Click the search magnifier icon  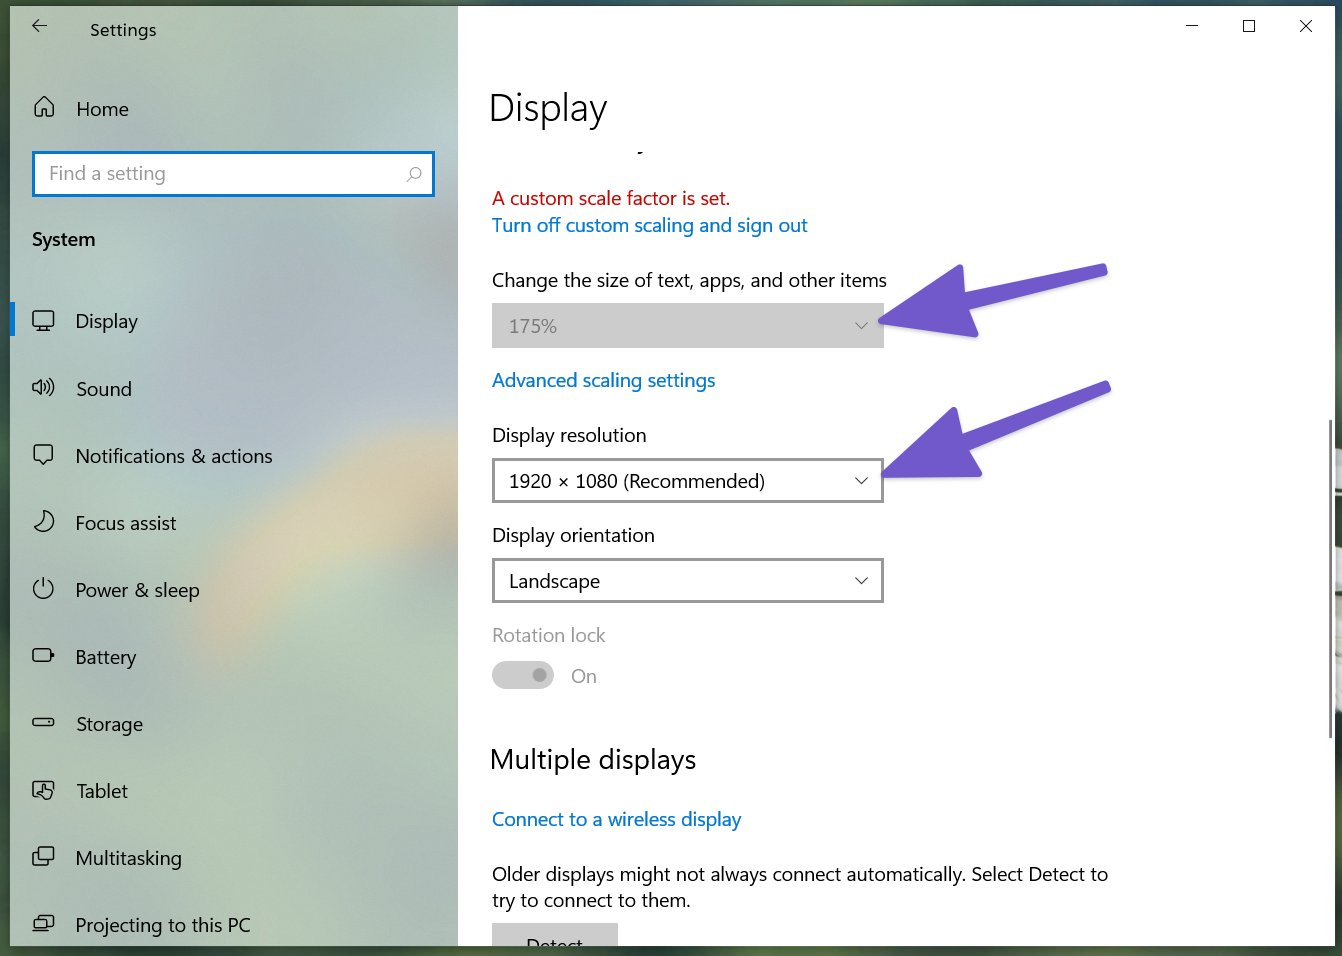[414, 174]
